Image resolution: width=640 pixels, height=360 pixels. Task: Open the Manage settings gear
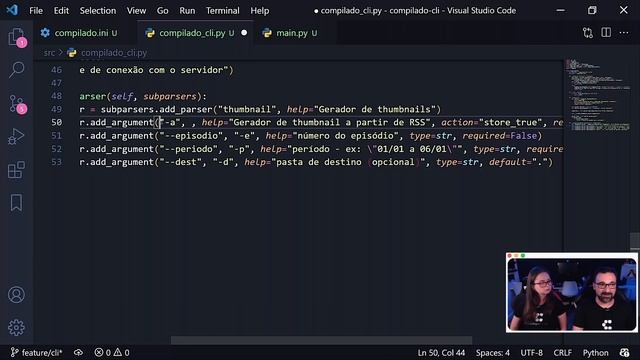click(x=16, y=327)
